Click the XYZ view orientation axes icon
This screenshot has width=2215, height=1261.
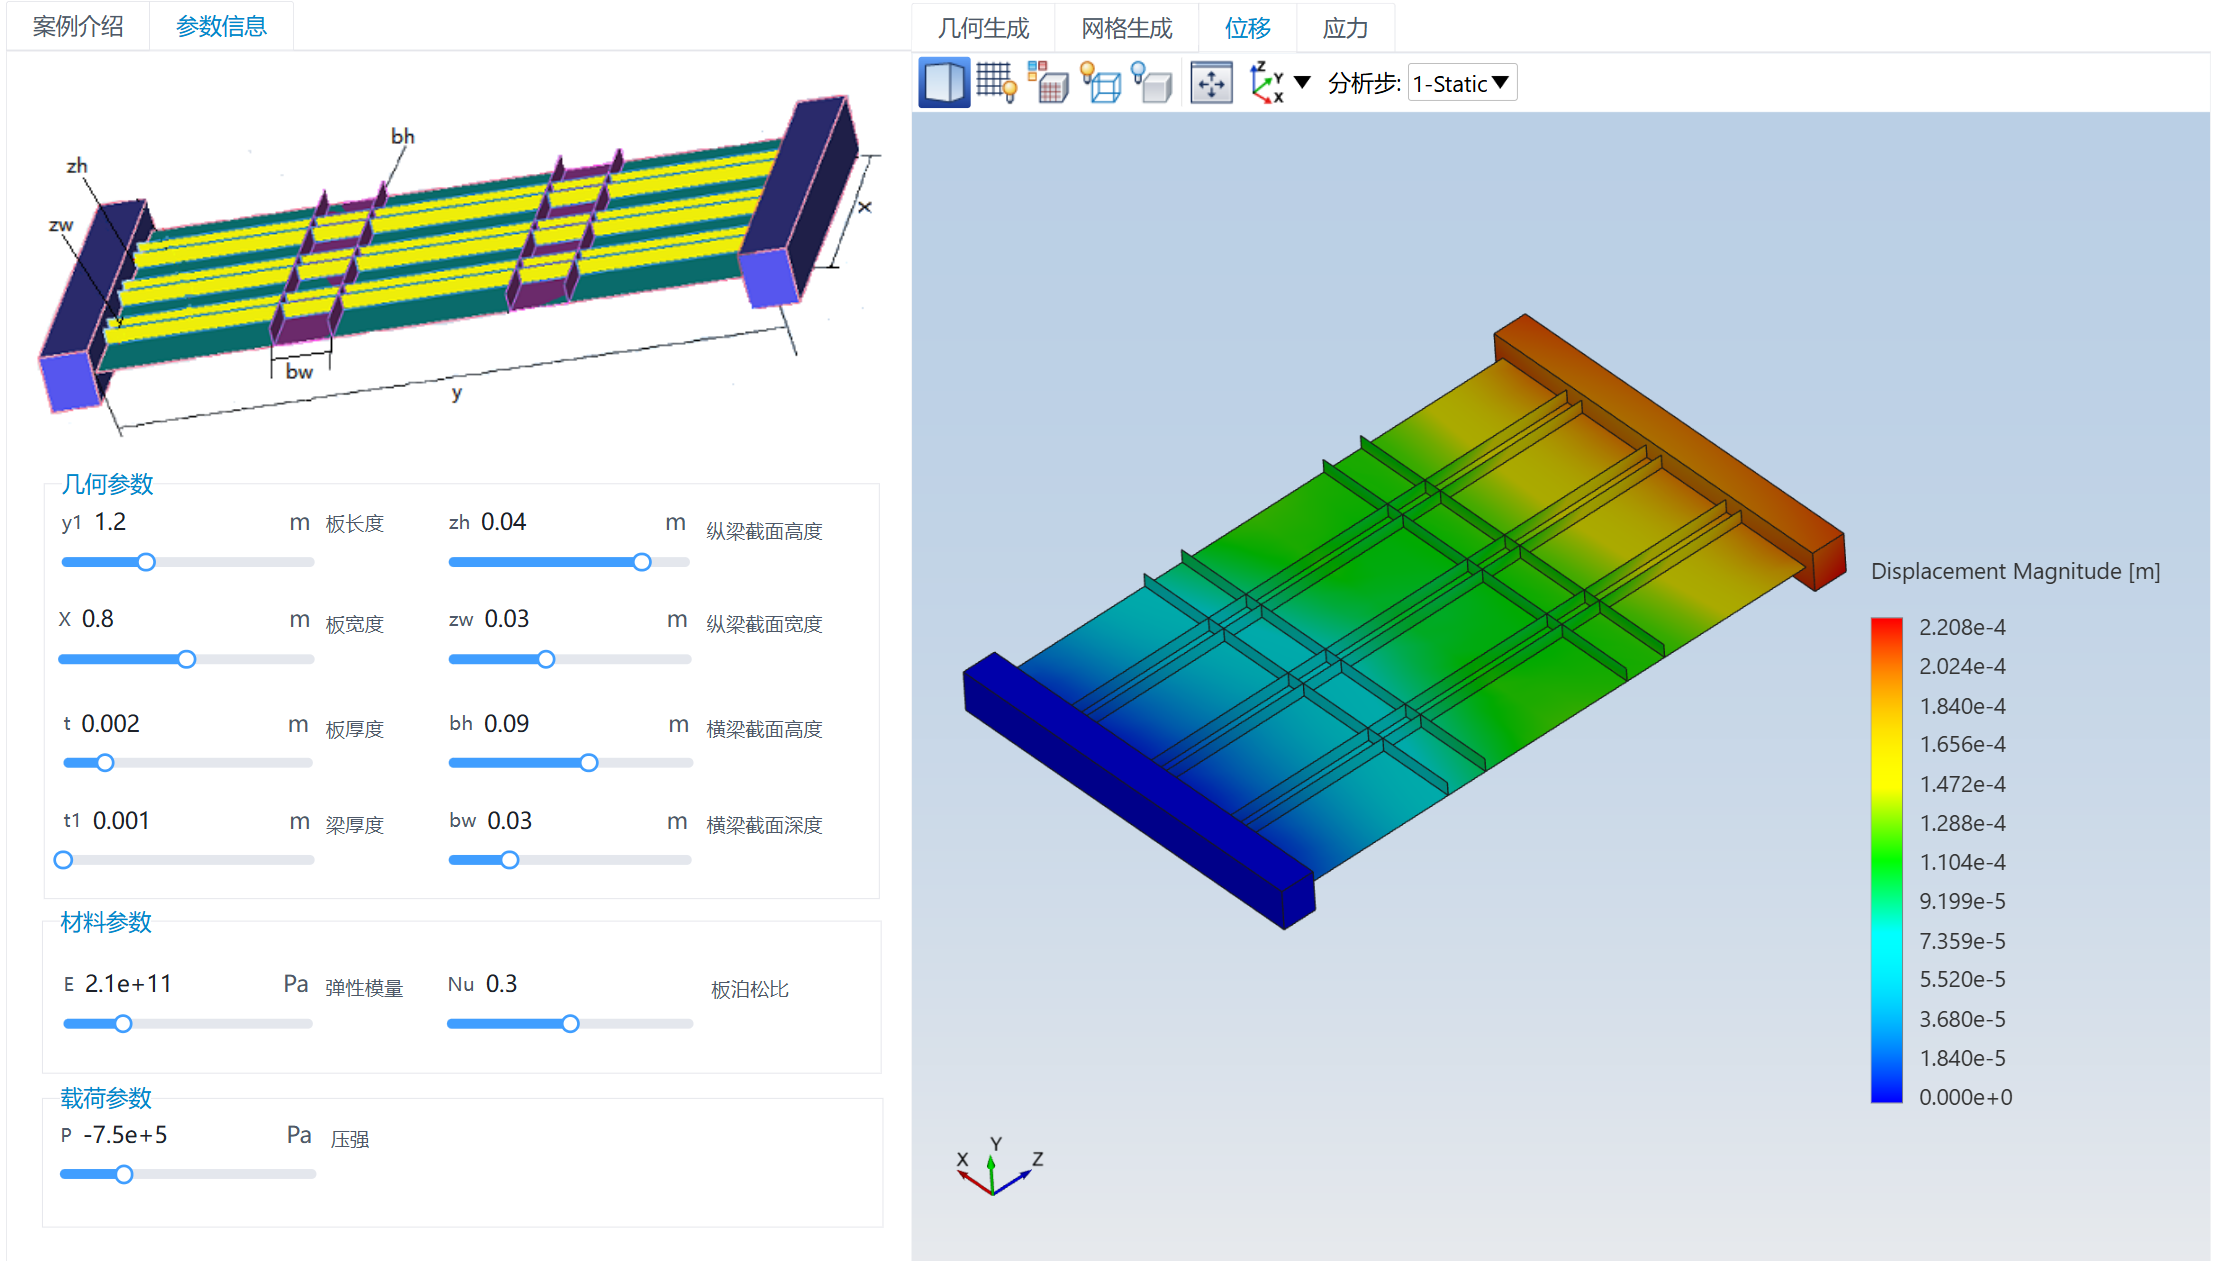(x=1266, y=83)
